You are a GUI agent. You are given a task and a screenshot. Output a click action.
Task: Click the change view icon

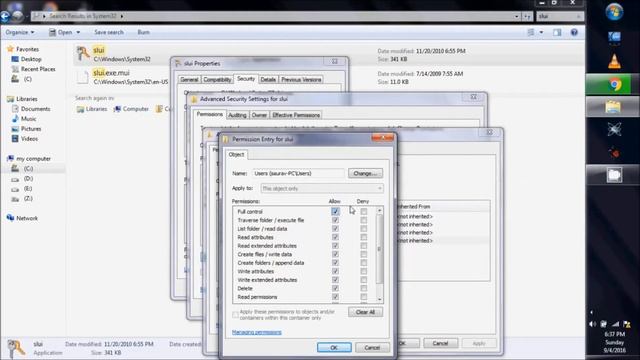coord(531,32)
